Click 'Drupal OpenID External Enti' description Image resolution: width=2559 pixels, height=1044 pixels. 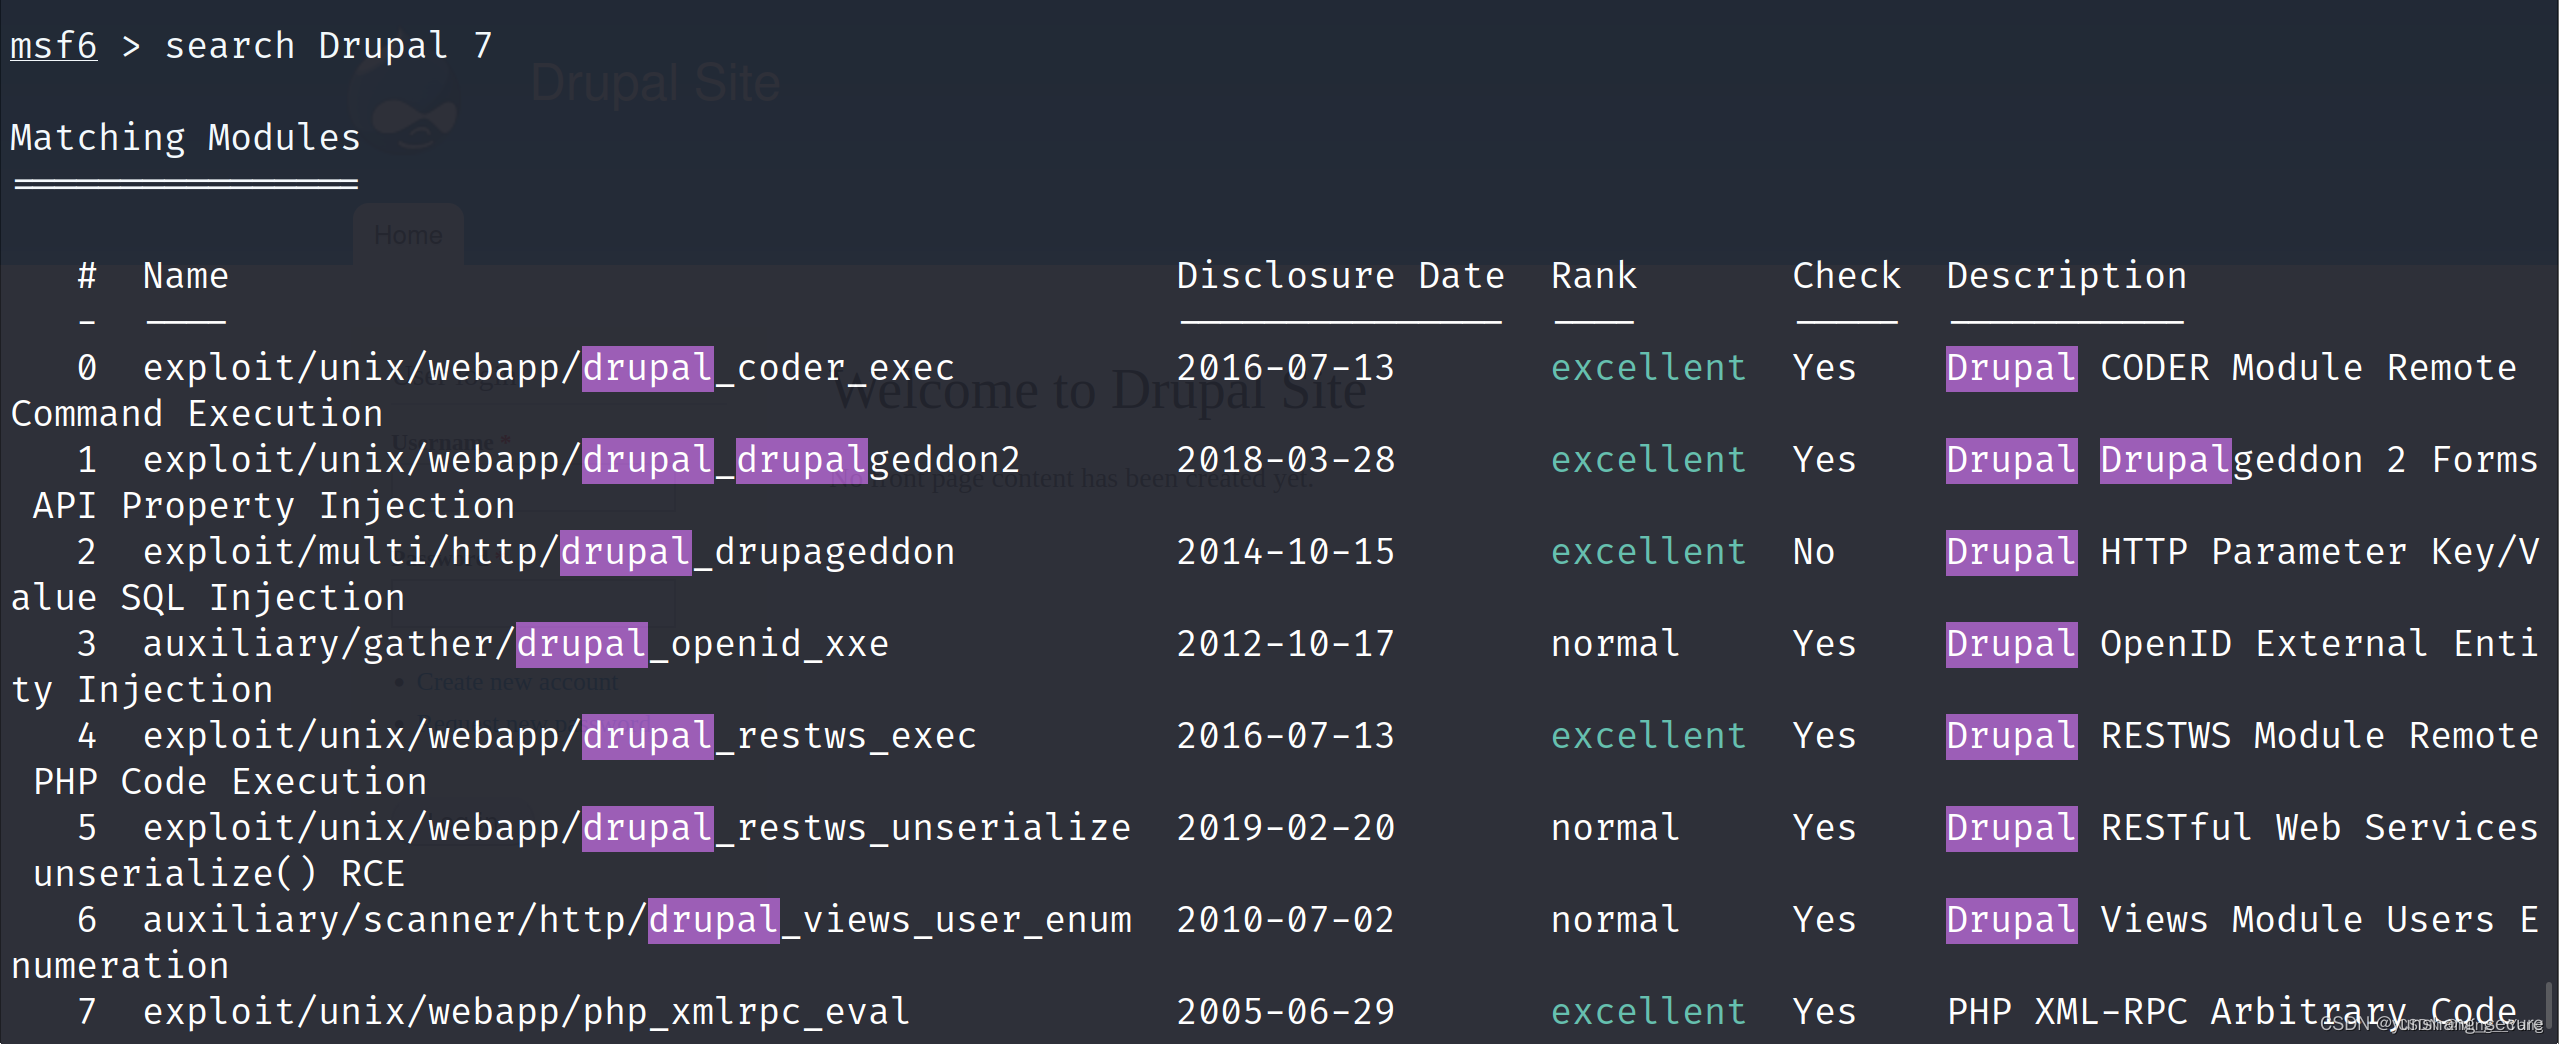tap(2243, 644)
